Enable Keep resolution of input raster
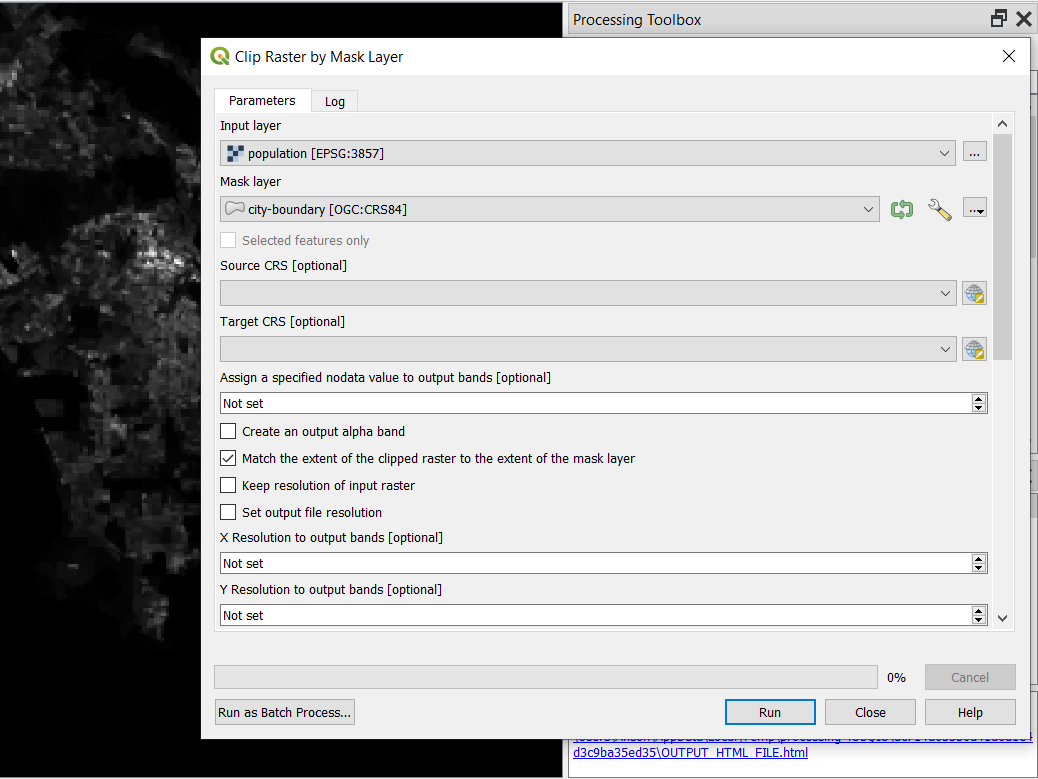 coord(227,486)
